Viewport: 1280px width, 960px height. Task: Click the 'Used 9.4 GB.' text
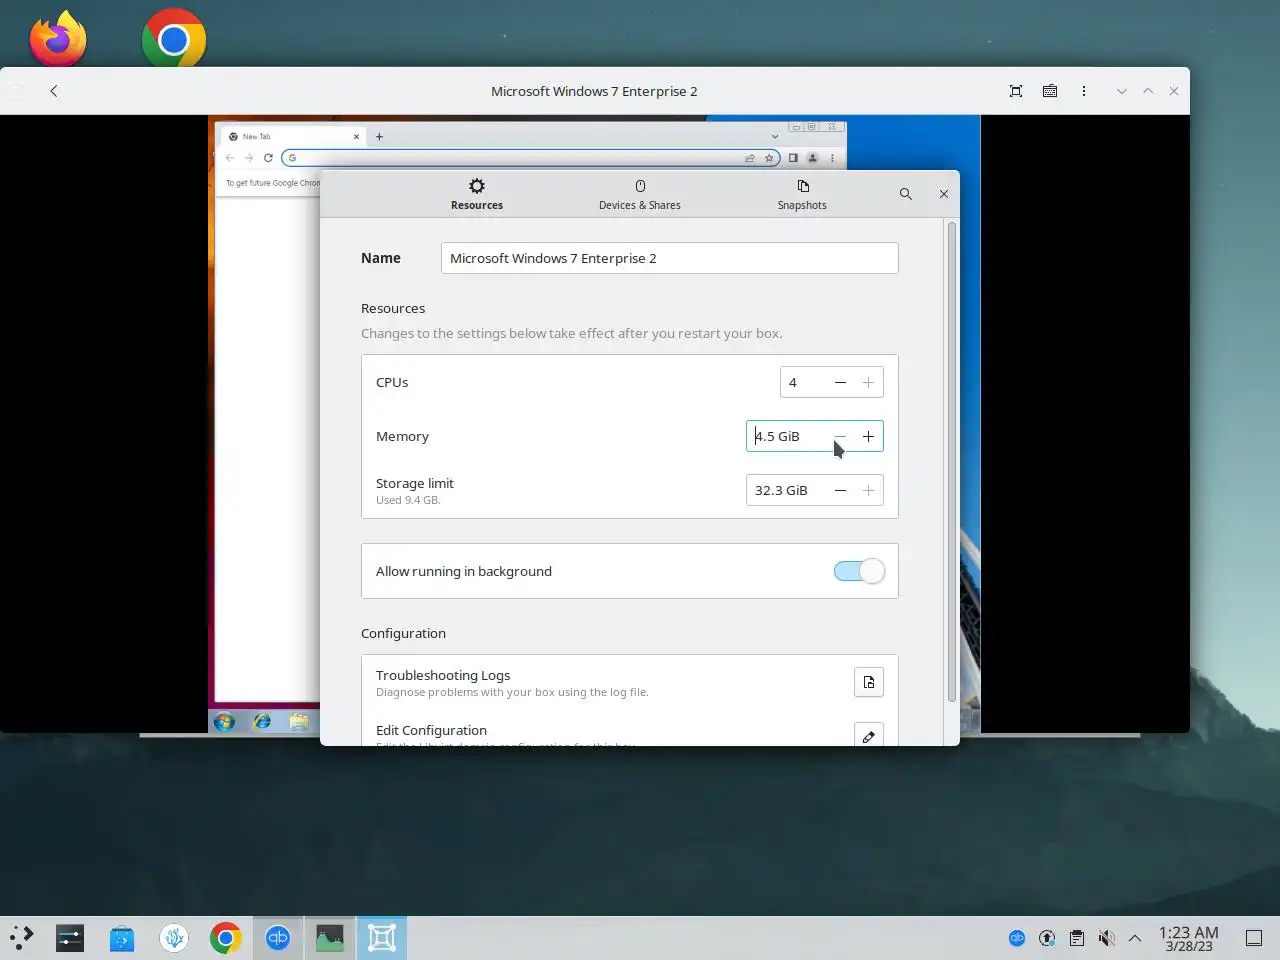(x=408, y=500)
